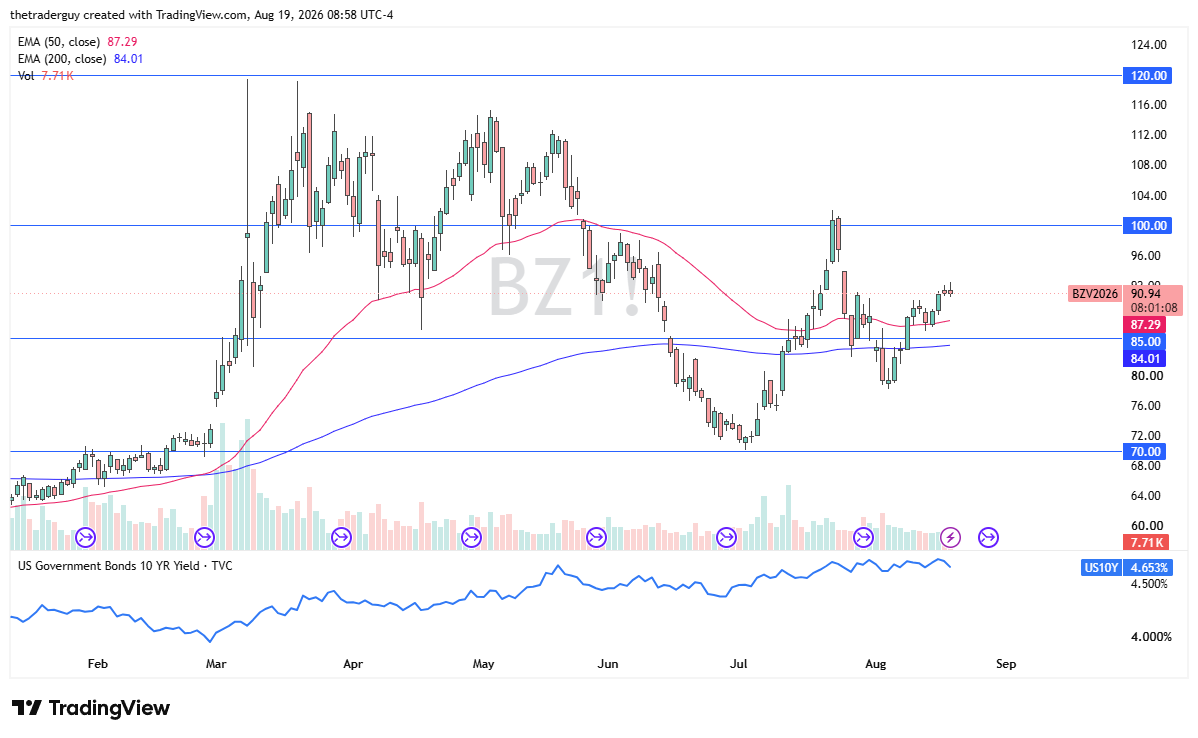Click the March contract rollover marker icon
This screenshot has height=738, width=1198.
(204, 538)
